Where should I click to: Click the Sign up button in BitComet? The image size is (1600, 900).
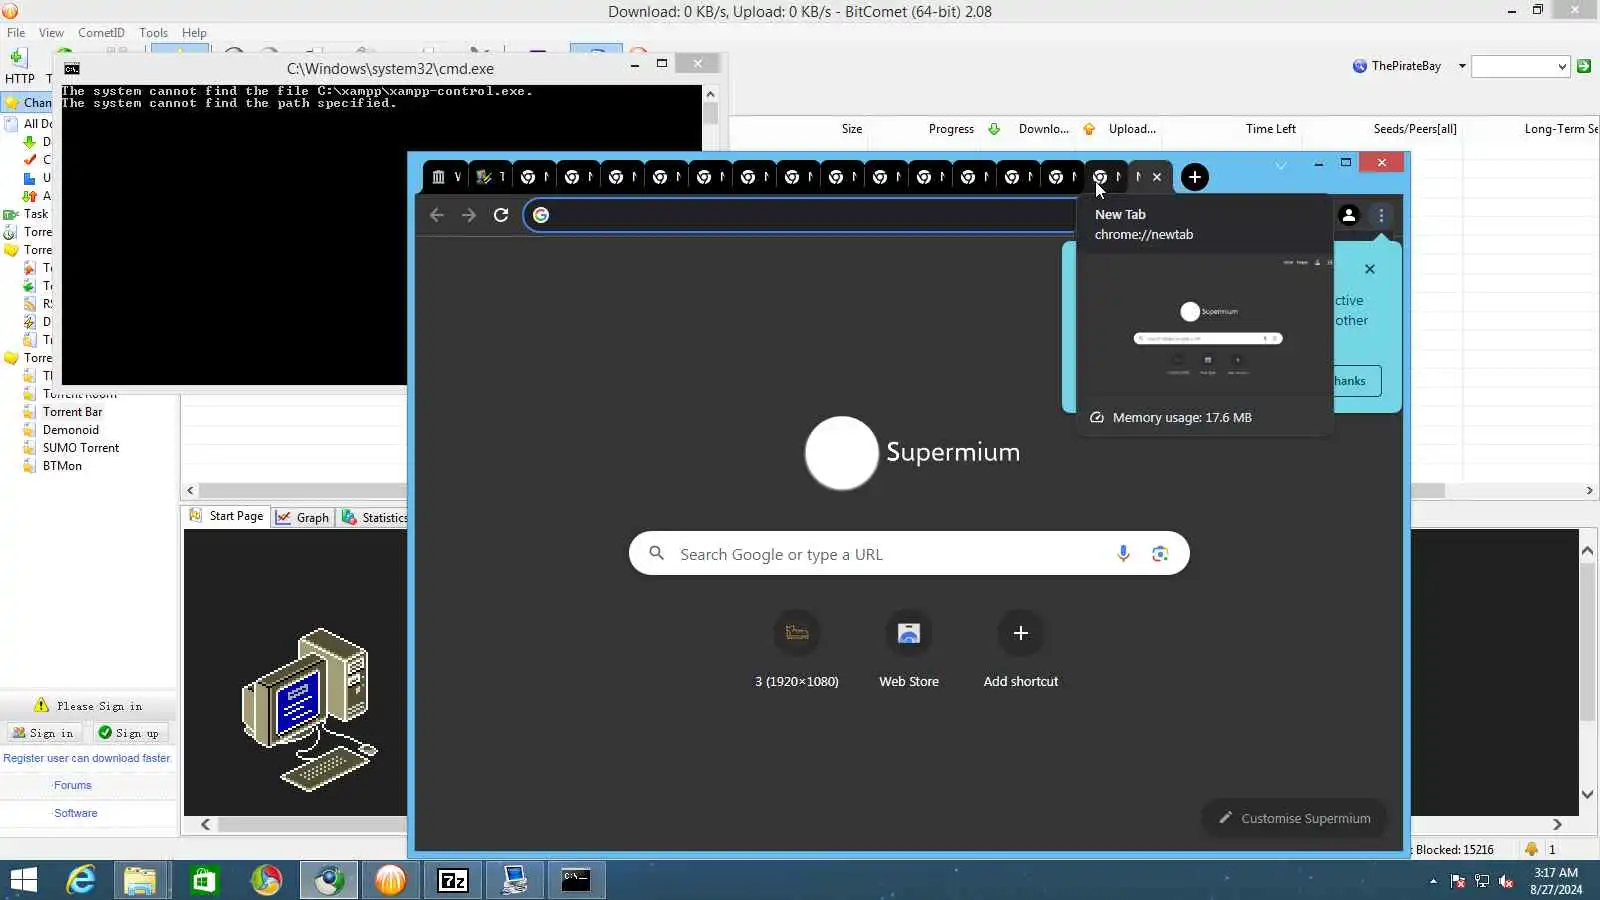click(129, 733)
